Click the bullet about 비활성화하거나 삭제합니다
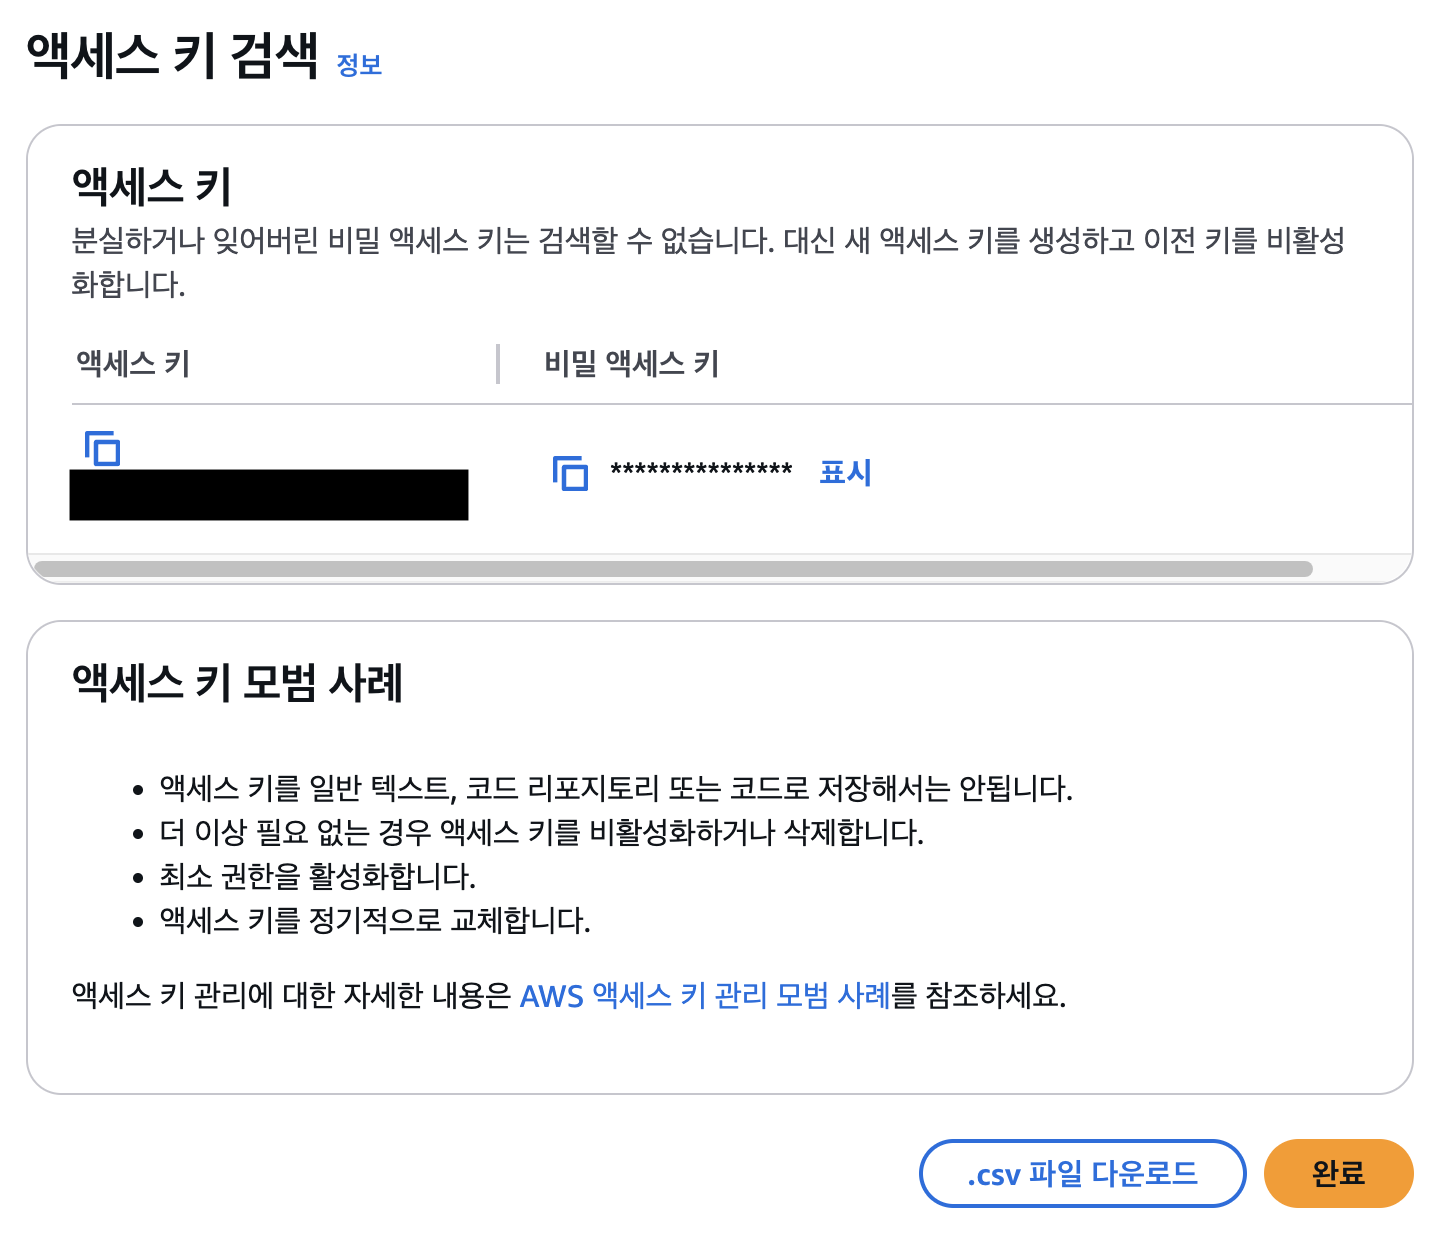The image size is (1450, 1246). coord(541,832)
